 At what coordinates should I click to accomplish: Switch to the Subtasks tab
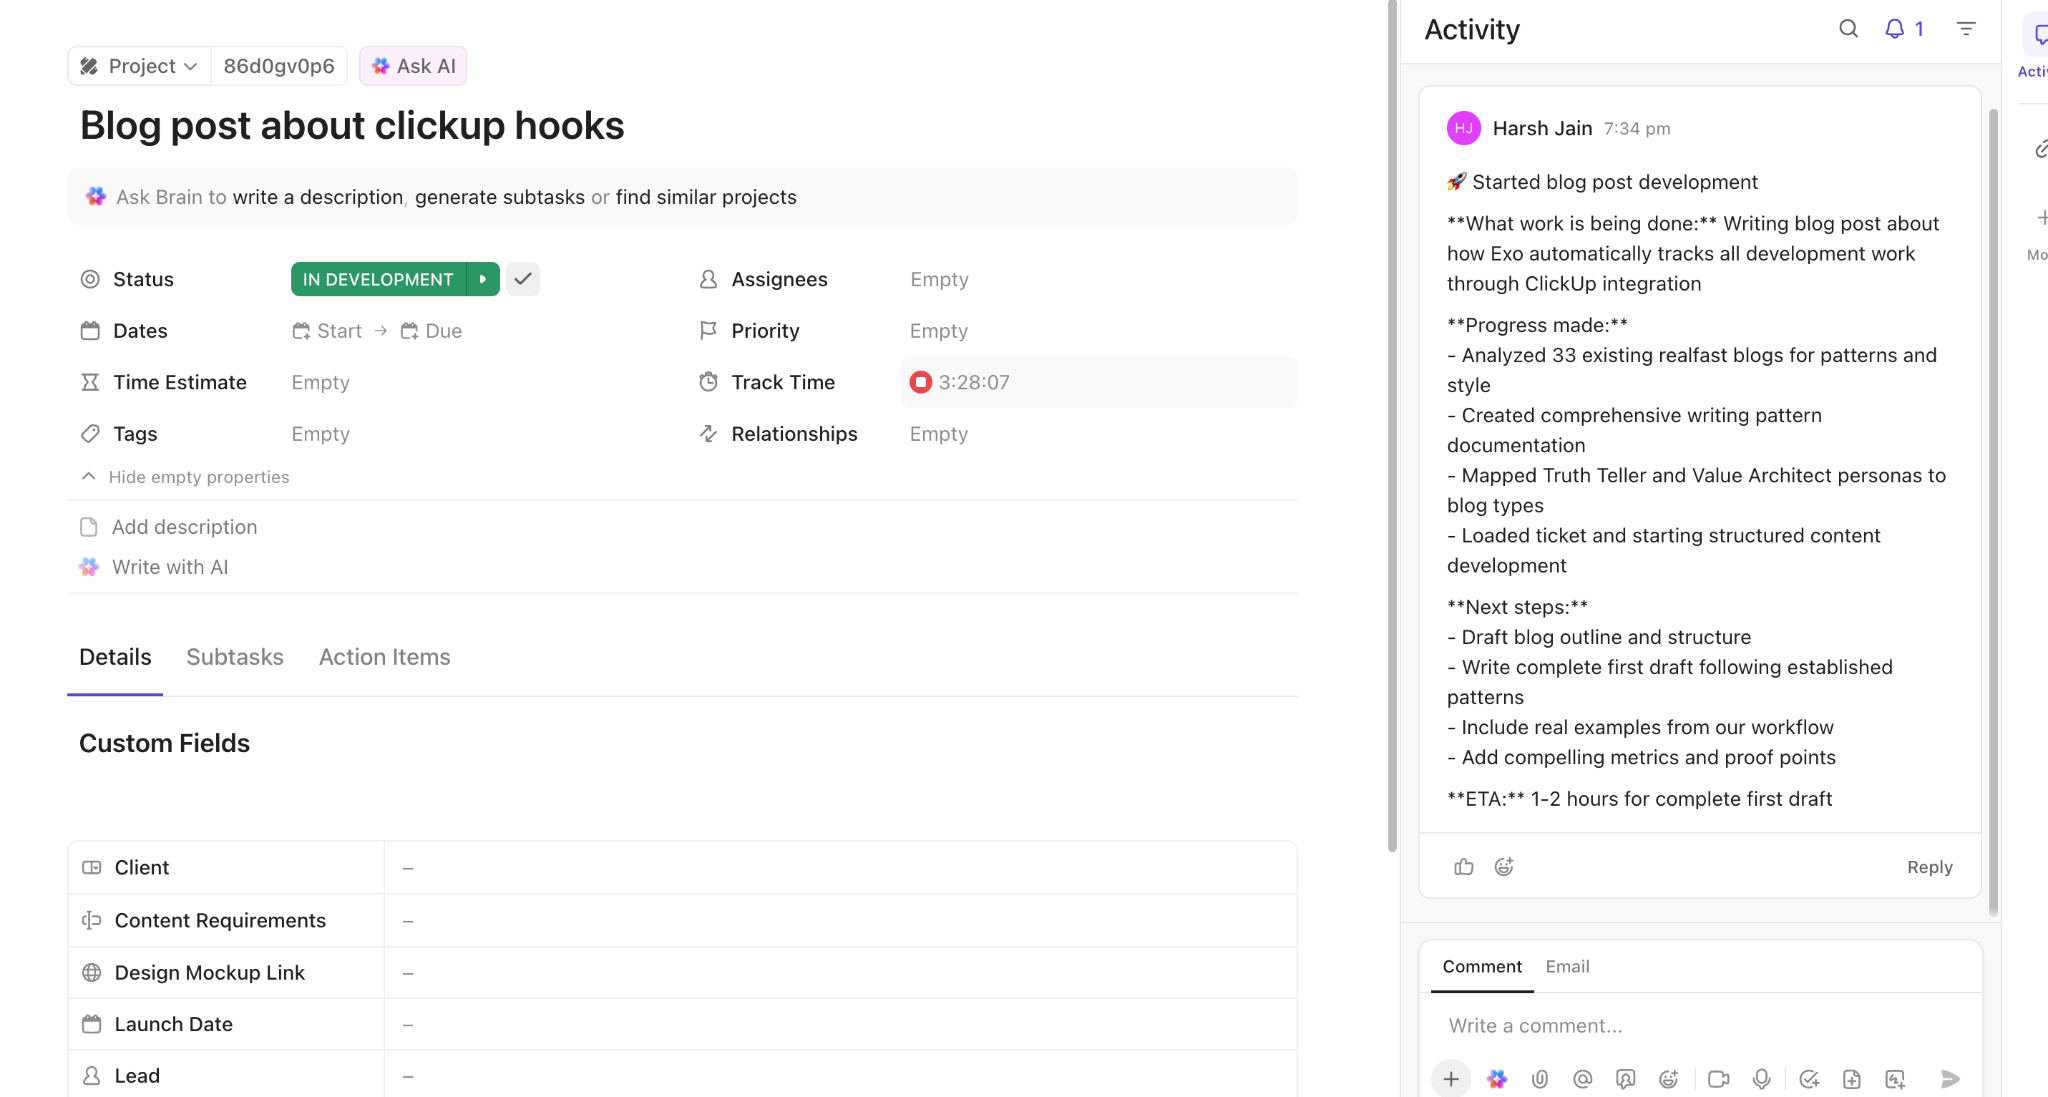[235, 657]
